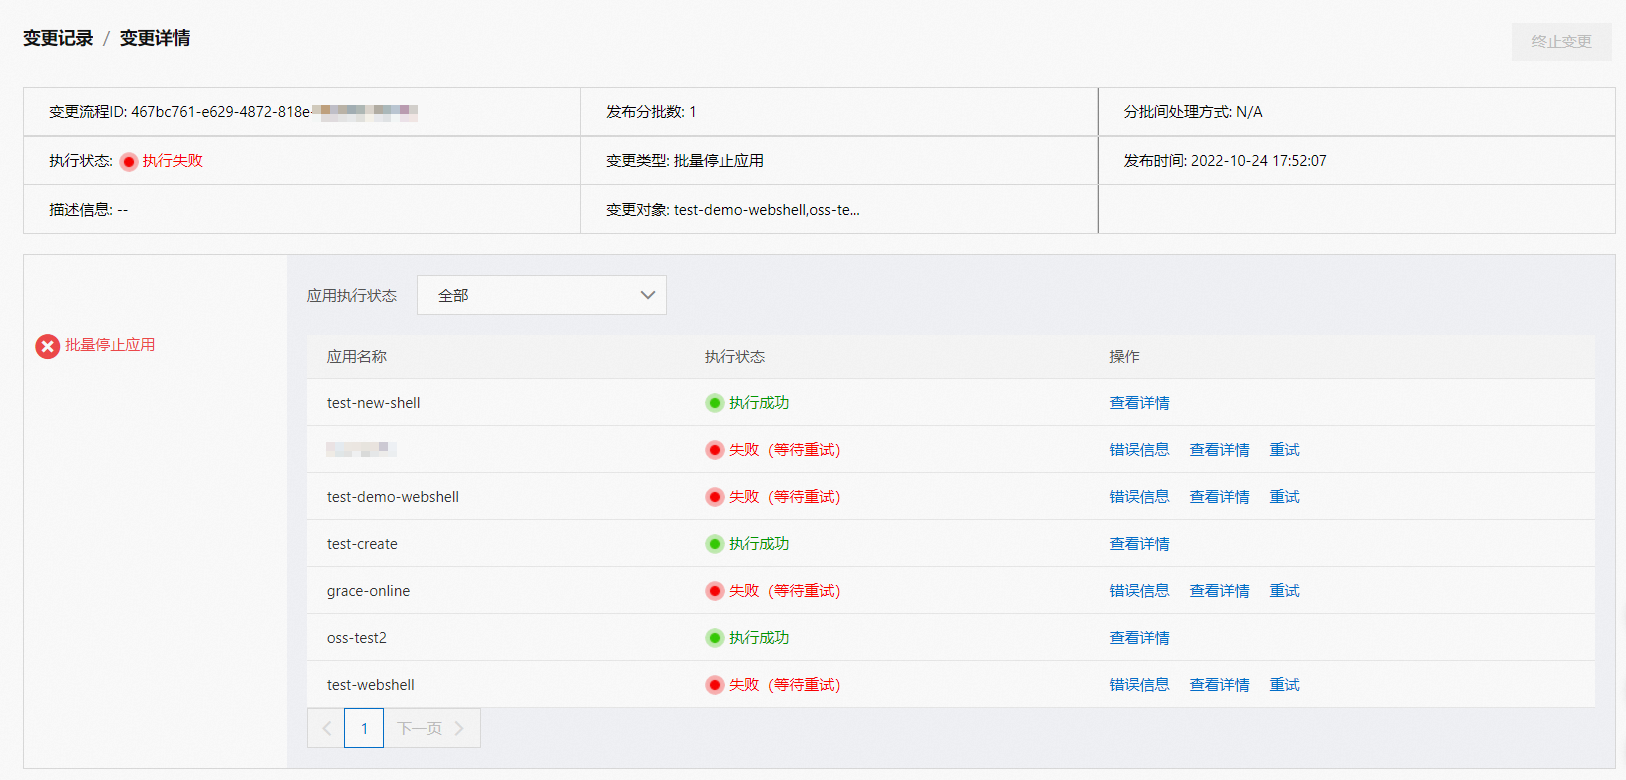The width and height of the screenshot is (1626, 780).
Task: Open 查看详情 for test-new-shell
Action: tap(1139, 403)
